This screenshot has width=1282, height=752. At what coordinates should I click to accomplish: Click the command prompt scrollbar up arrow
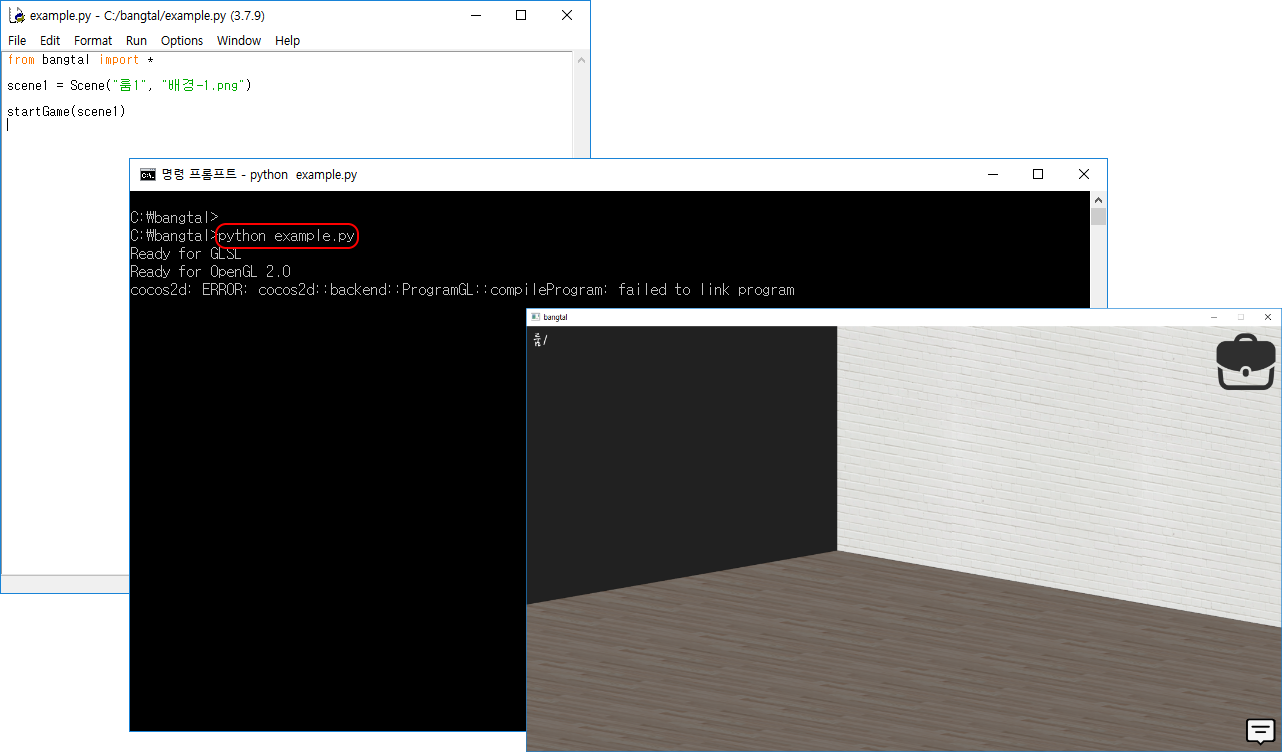pos(1098,200)
